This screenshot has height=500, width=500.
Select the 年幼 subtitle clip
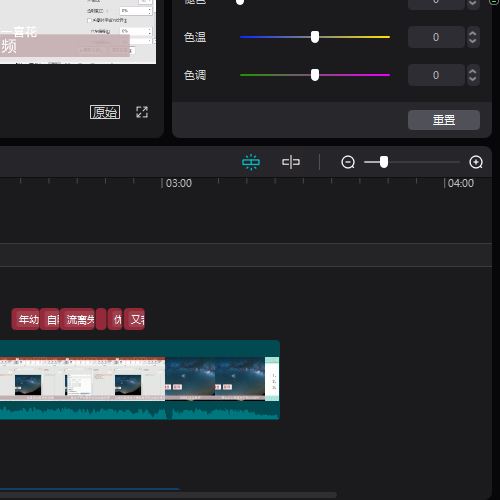click(26, 319)
